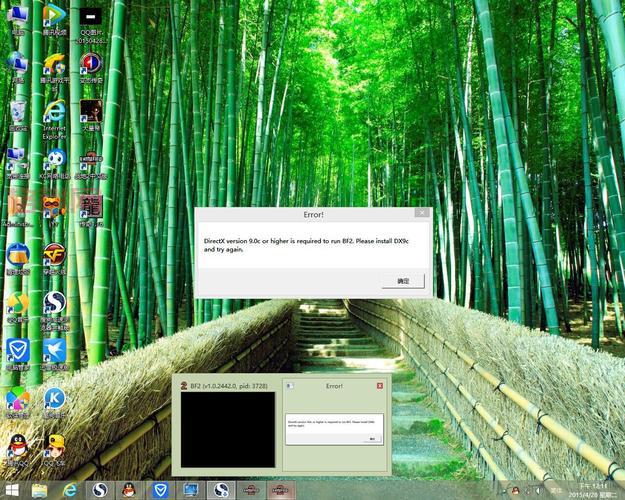
Task: Open the Tencent Game Platform shortcut
Action: [x=55, y=72]
